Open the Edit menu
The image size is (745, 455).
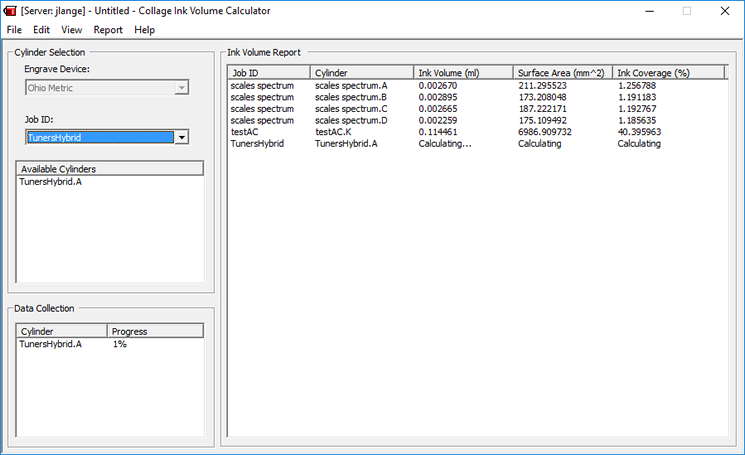point(41,30)
